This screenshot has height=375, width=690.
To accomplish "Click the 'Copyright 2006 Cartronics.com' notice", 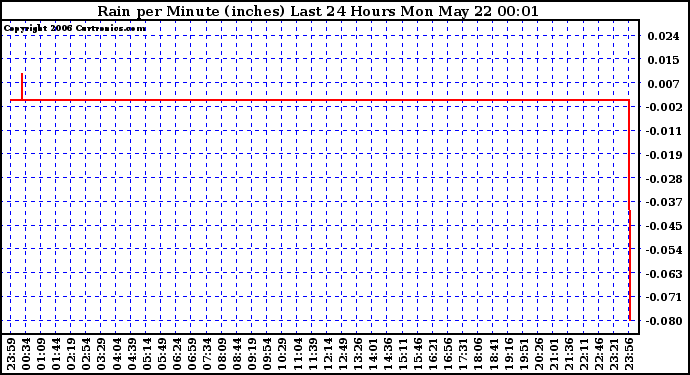I will 75,29.
